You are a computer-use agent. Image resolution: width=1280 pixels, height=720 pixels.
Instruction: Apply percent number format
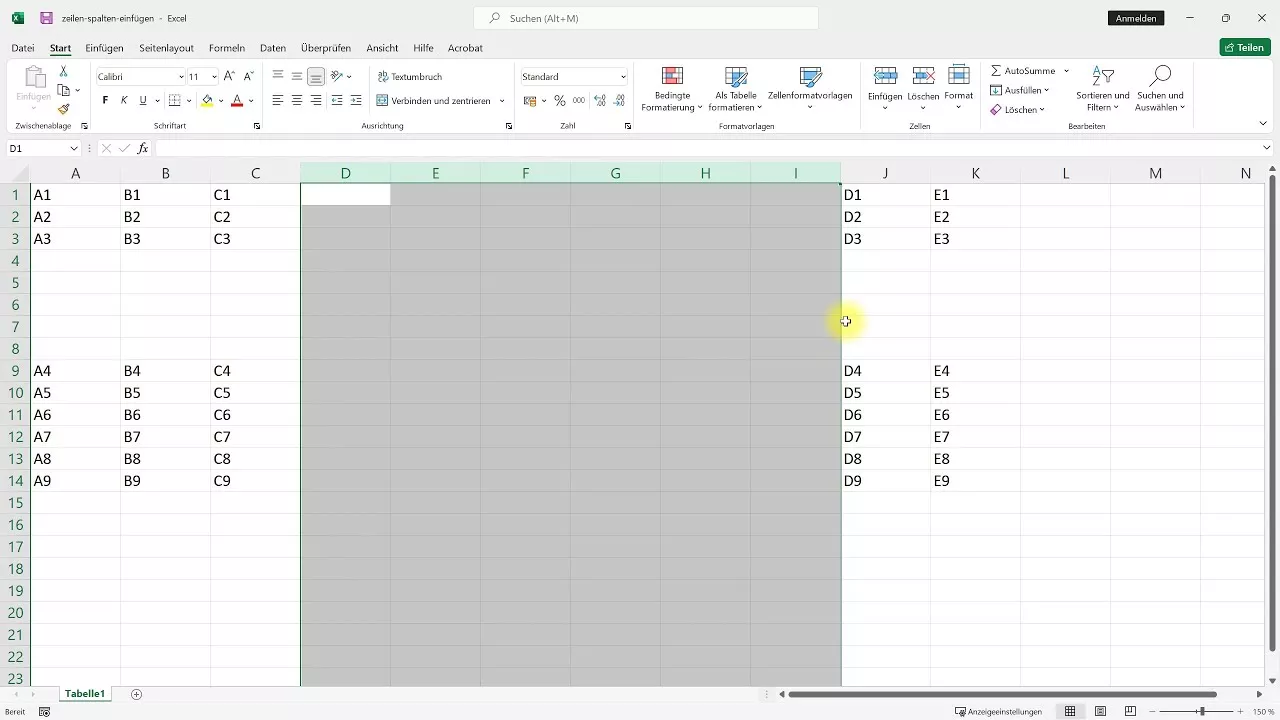click(x=560, y=100)
